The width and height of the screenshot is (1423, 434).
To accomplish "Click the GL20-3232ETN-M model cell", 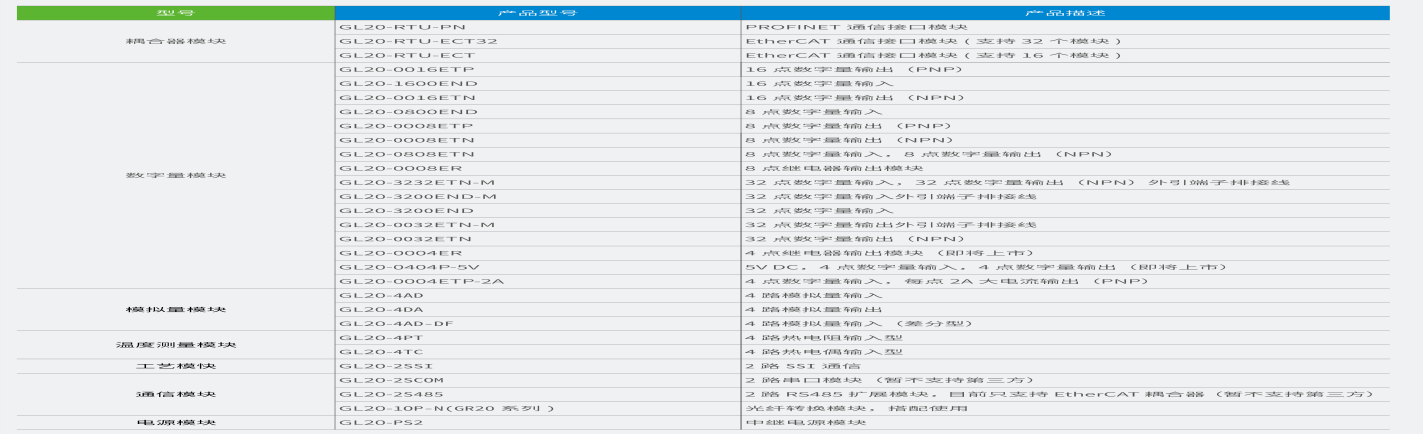I will pos(537,182).
